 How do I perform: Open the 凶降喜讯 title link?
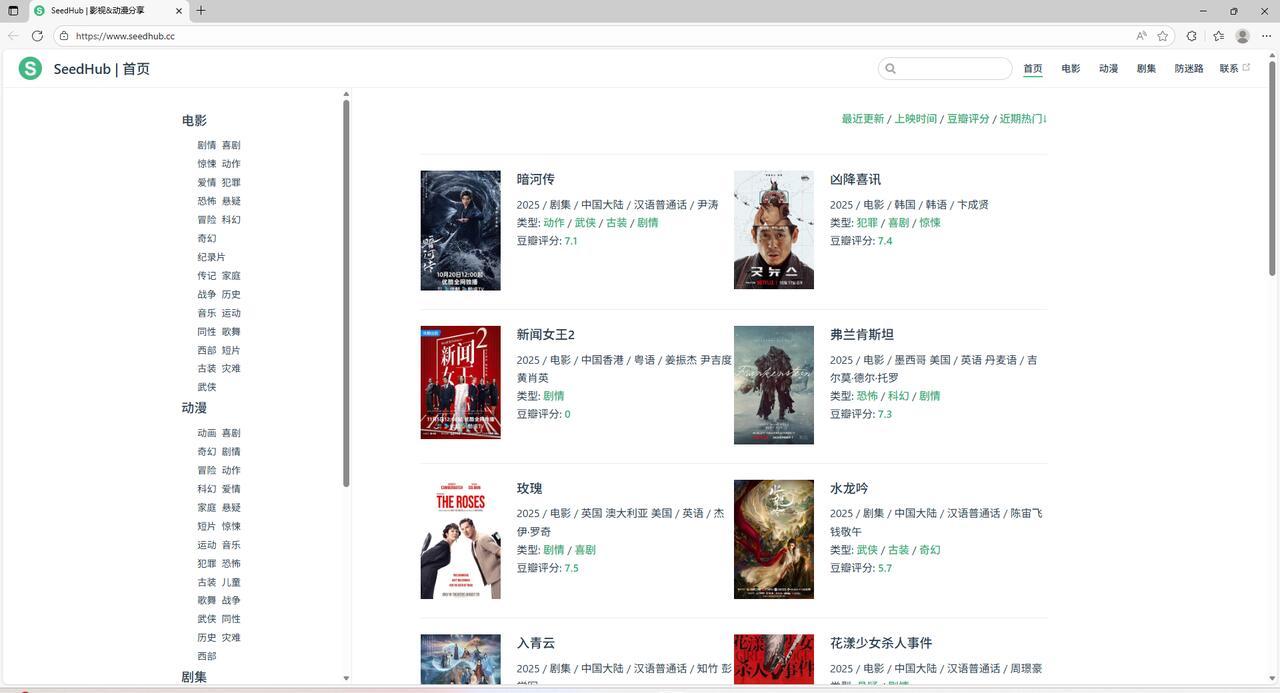(855, 179)
